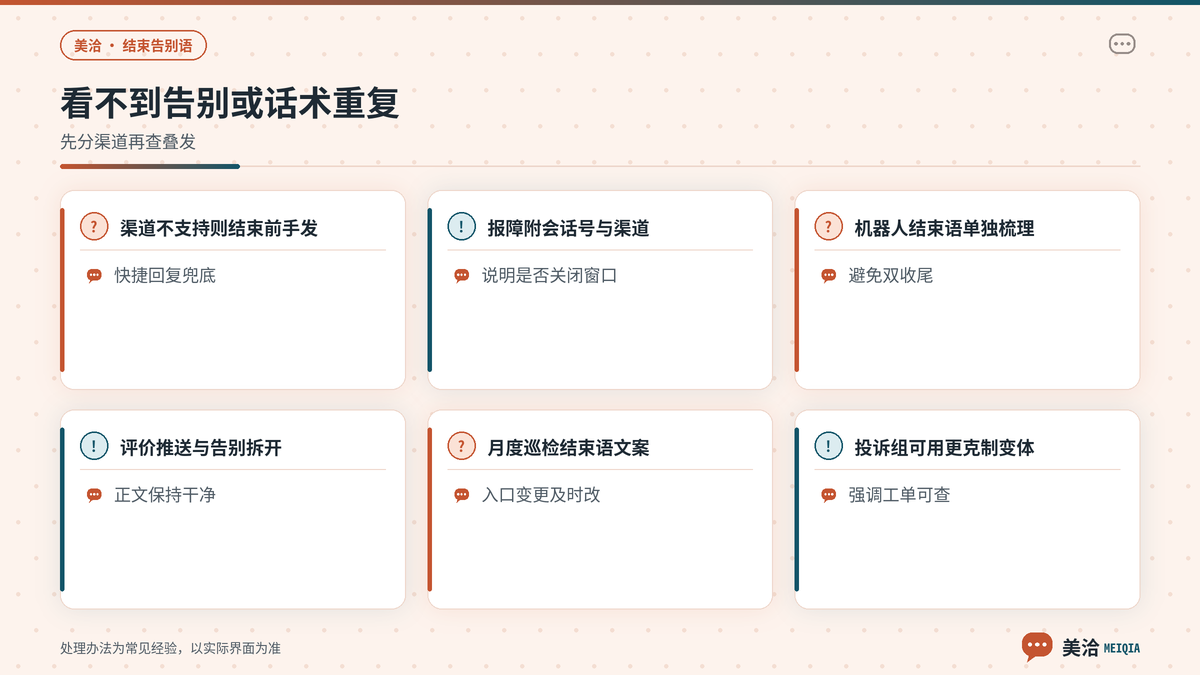Click the chat bubble icon at top right
Image resolution: width=1200 pixels, height=675 pixels.
coord(1122,44)
